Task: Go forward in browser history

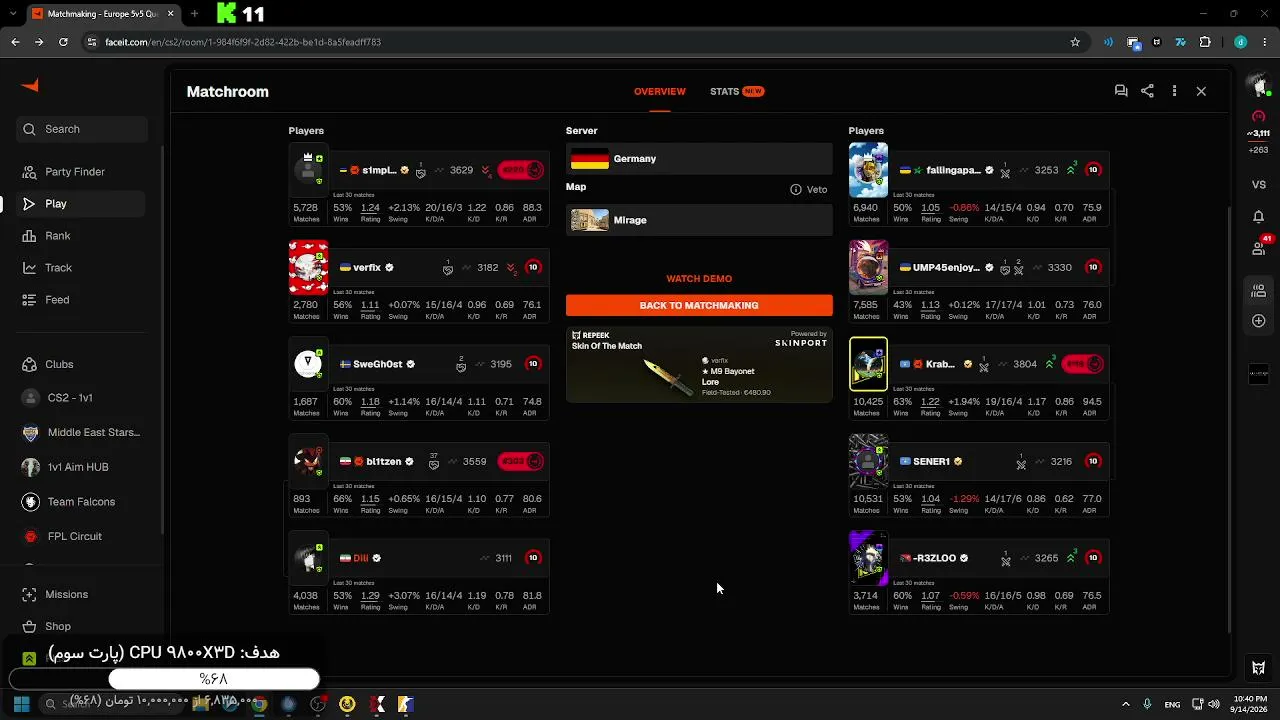Action: [39, 42]
